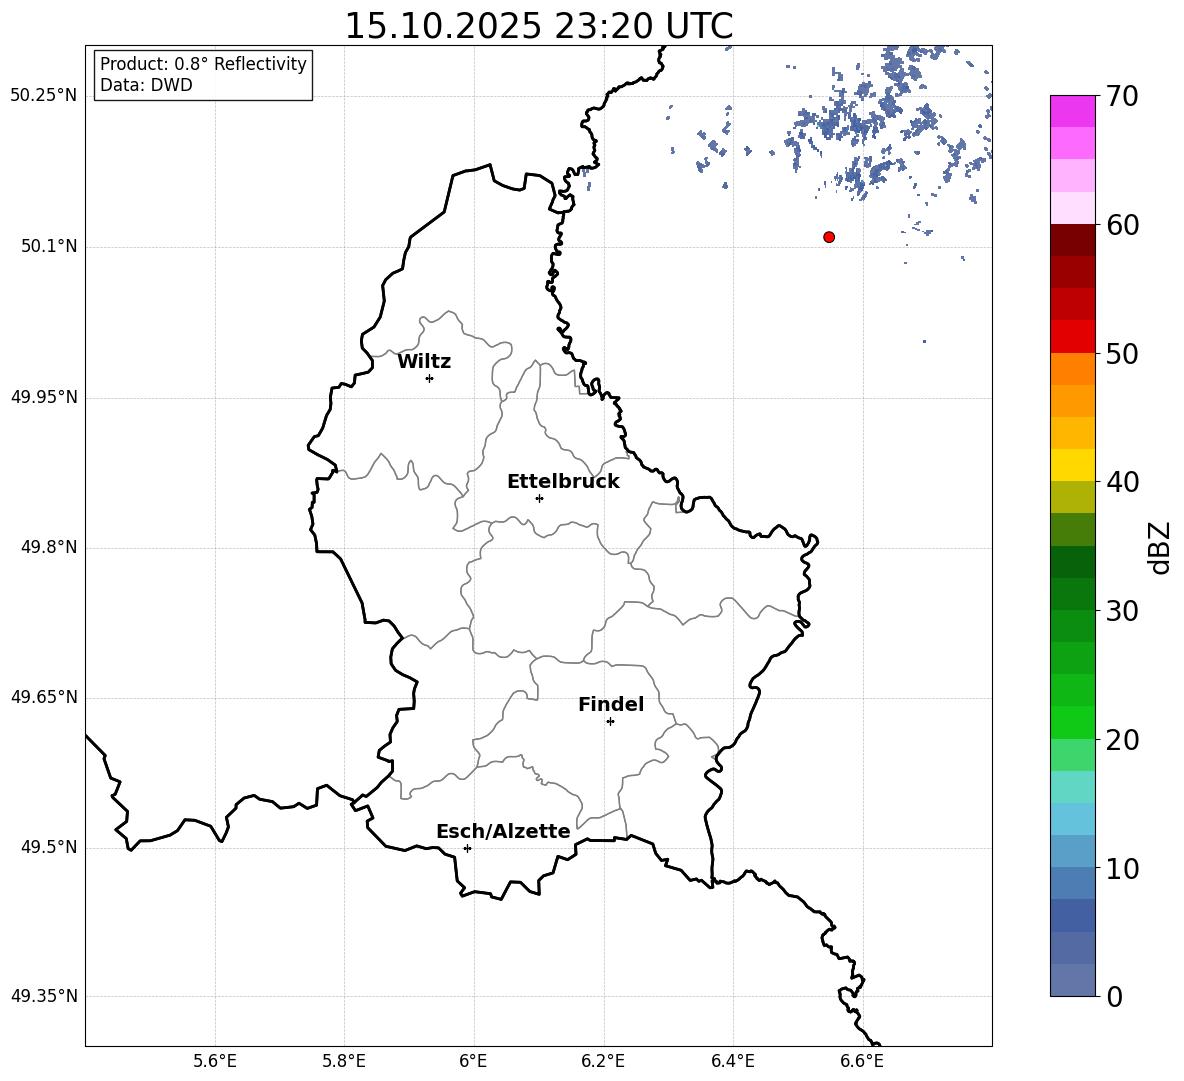Click the Product: 0.8° Reflectivity text
This screenshot has height=1081, width=1184.
pos(203,63)
